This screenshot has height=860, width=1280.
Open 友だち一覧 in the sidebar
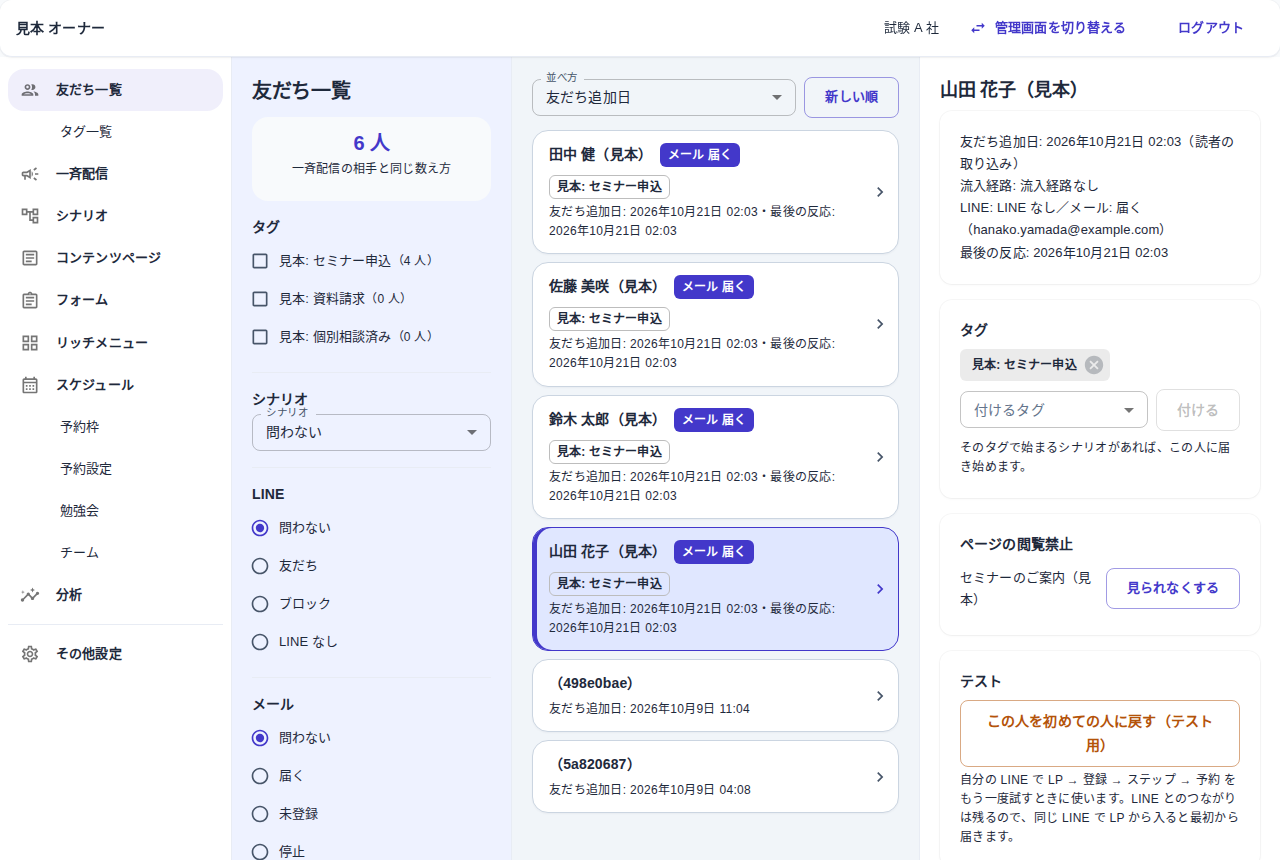click(x=115, y=90)
